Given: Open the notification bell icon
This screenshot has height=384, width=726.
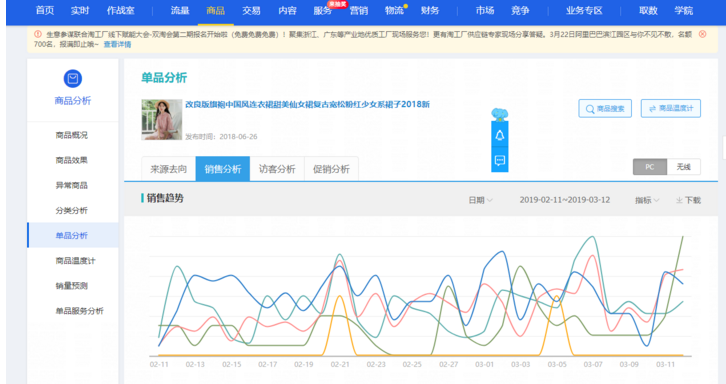Looking at the screenshot, I should click(x=500, y=135).
